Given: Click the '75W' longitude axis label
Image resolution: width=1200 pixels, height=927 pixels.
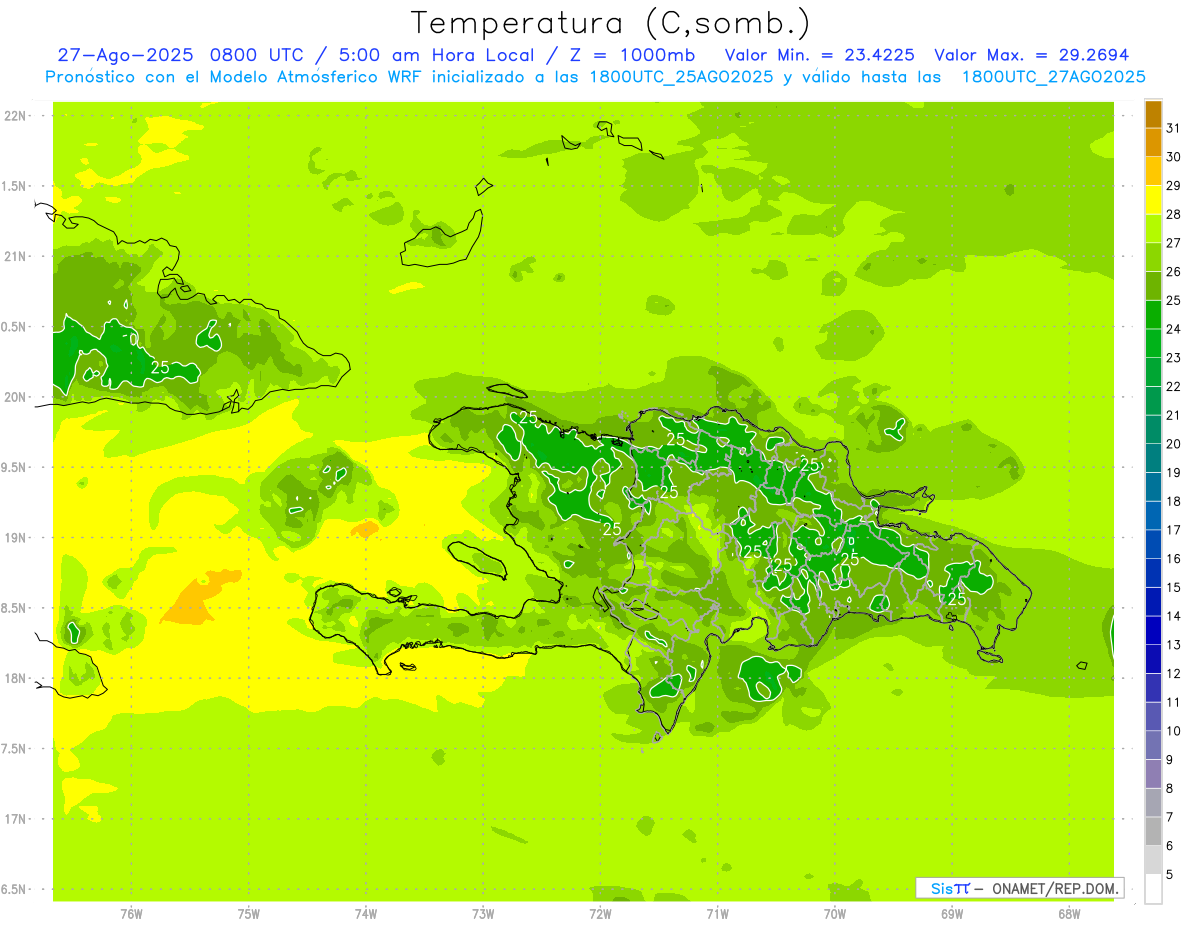Looking at the screenshot, I should pyautogui.click(x=249, y=913).
